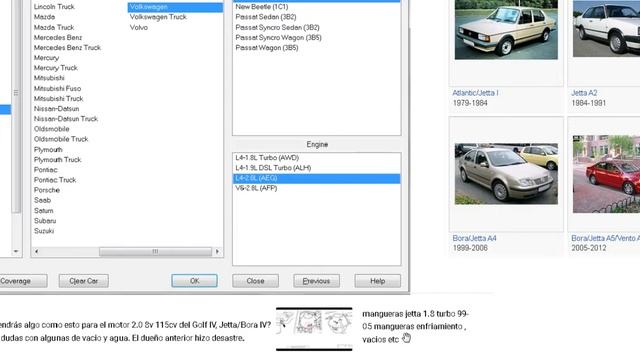The width and height of the screenshot is (640, 360).
Task: Select Passat Syncro Wagon (3B5) model
Action: (278, 38)
